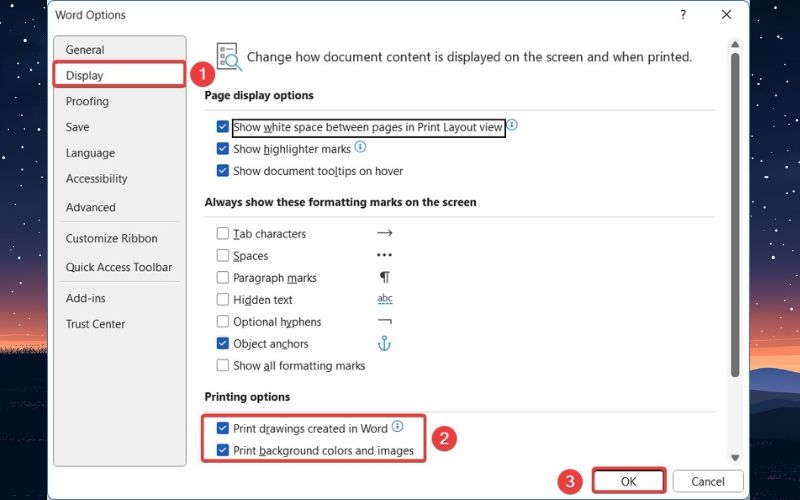Image resolution: width=800 pixels, height=500 pixels.
Task: Toggle Show white space between pages checkbox
Action: 222,127
